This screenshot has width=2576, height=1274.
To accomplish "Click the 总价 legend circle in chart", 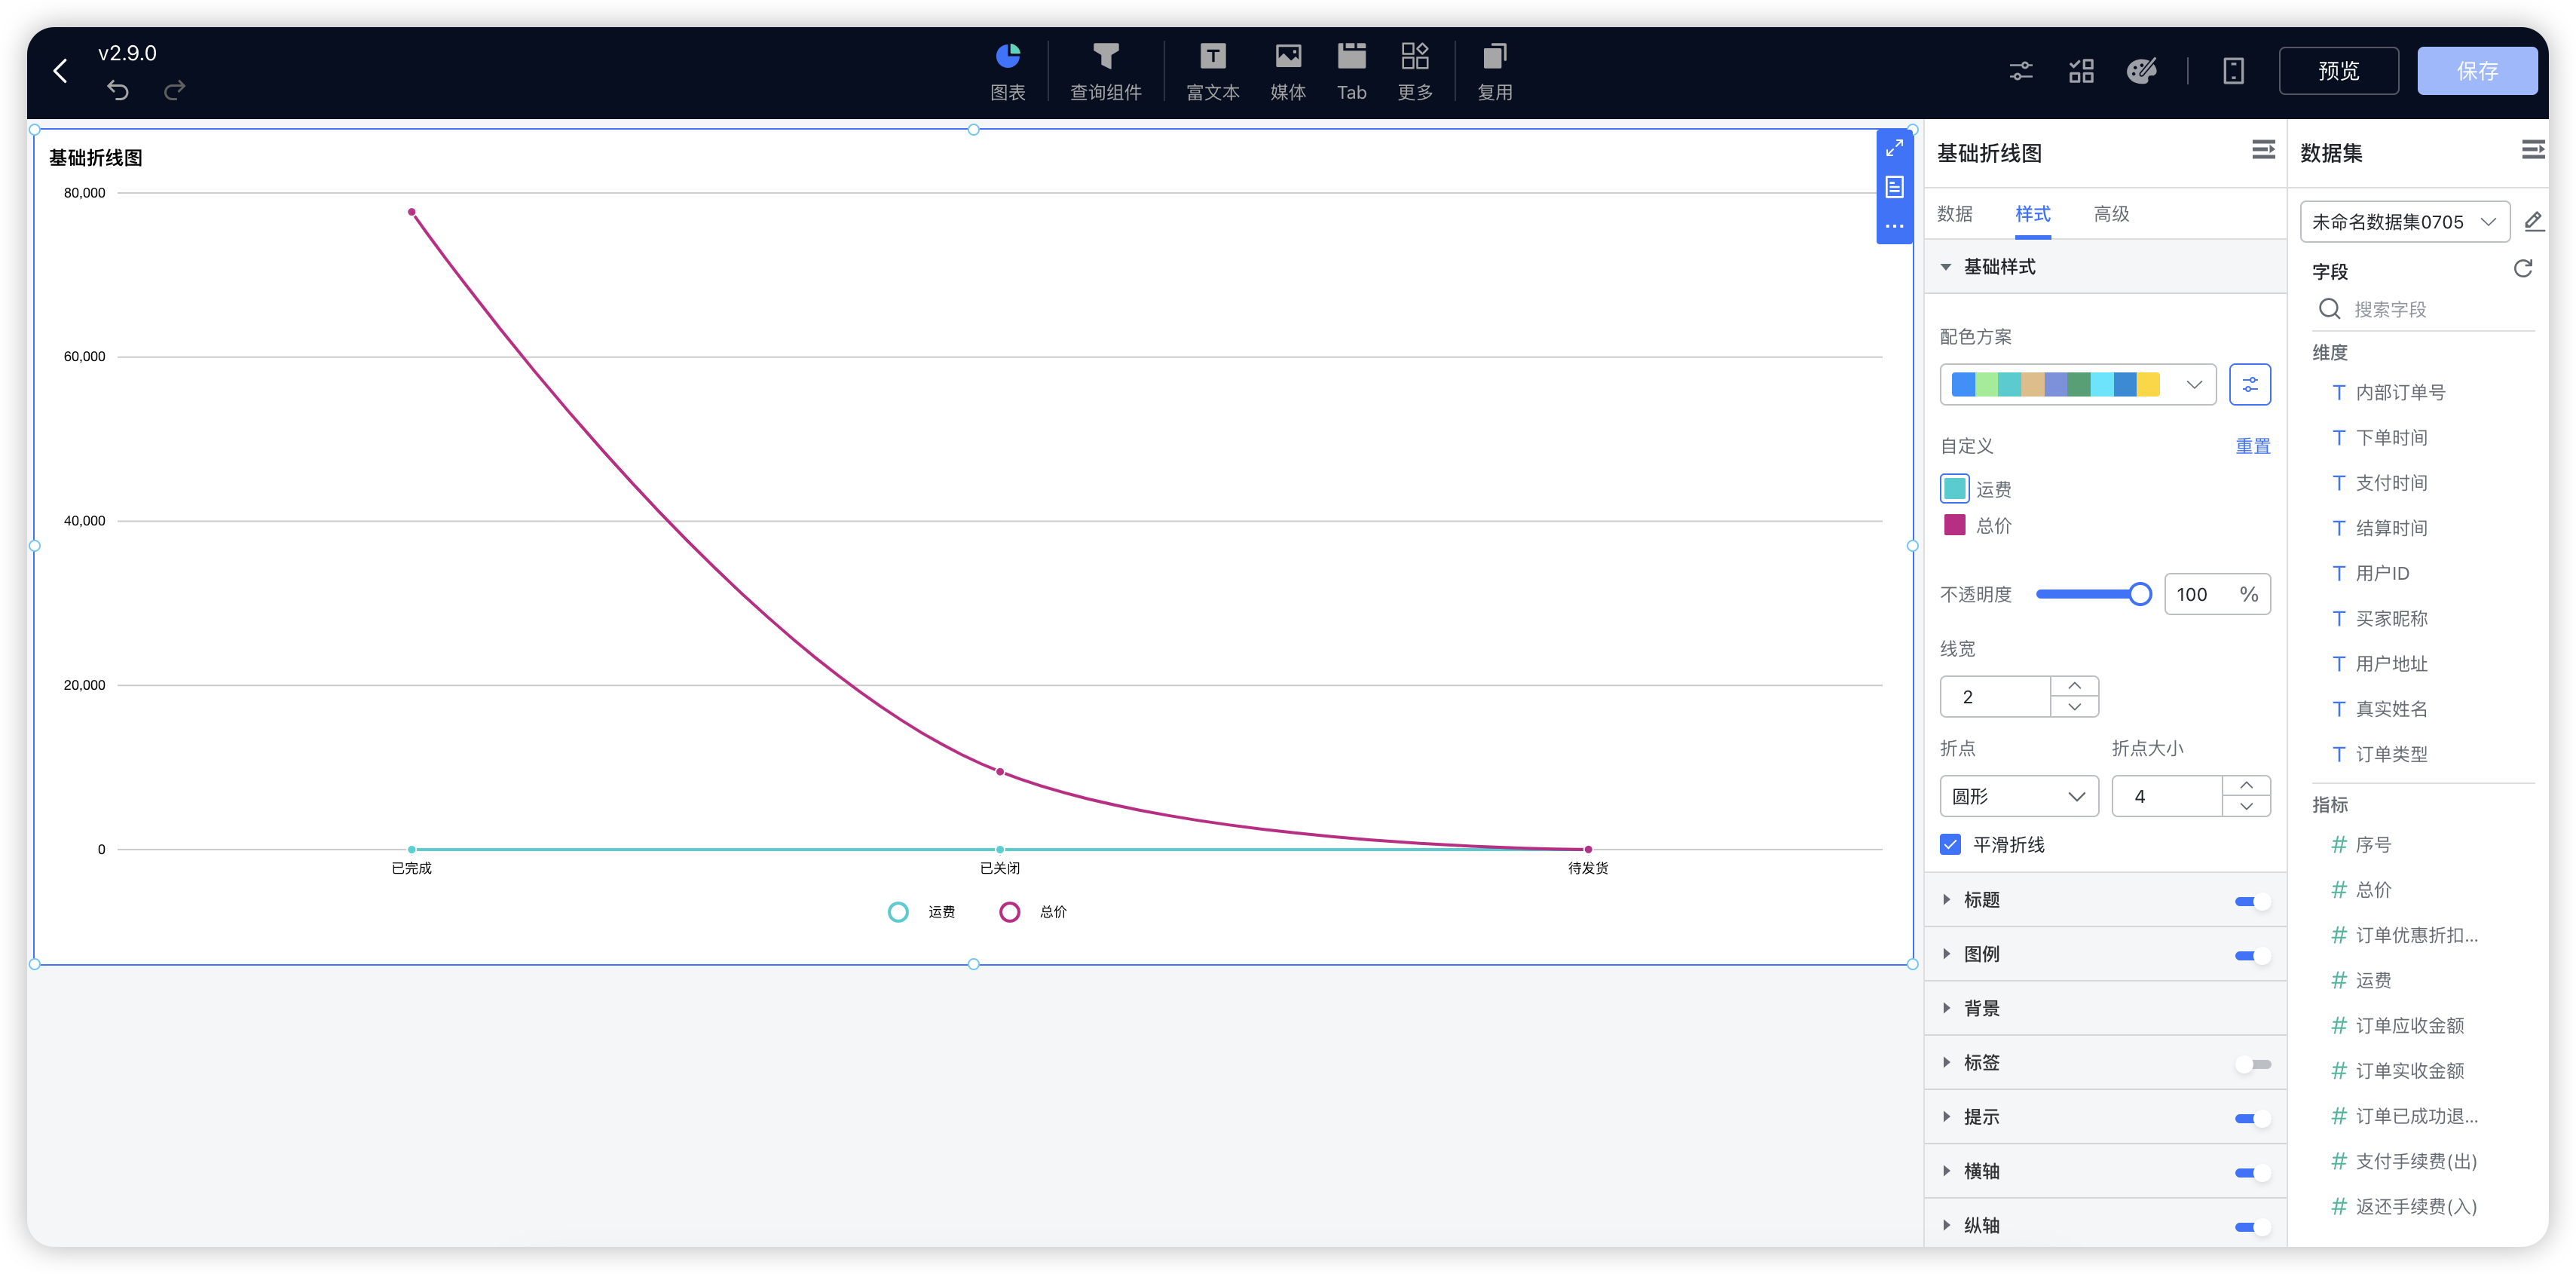I will tap(1009, 912).
